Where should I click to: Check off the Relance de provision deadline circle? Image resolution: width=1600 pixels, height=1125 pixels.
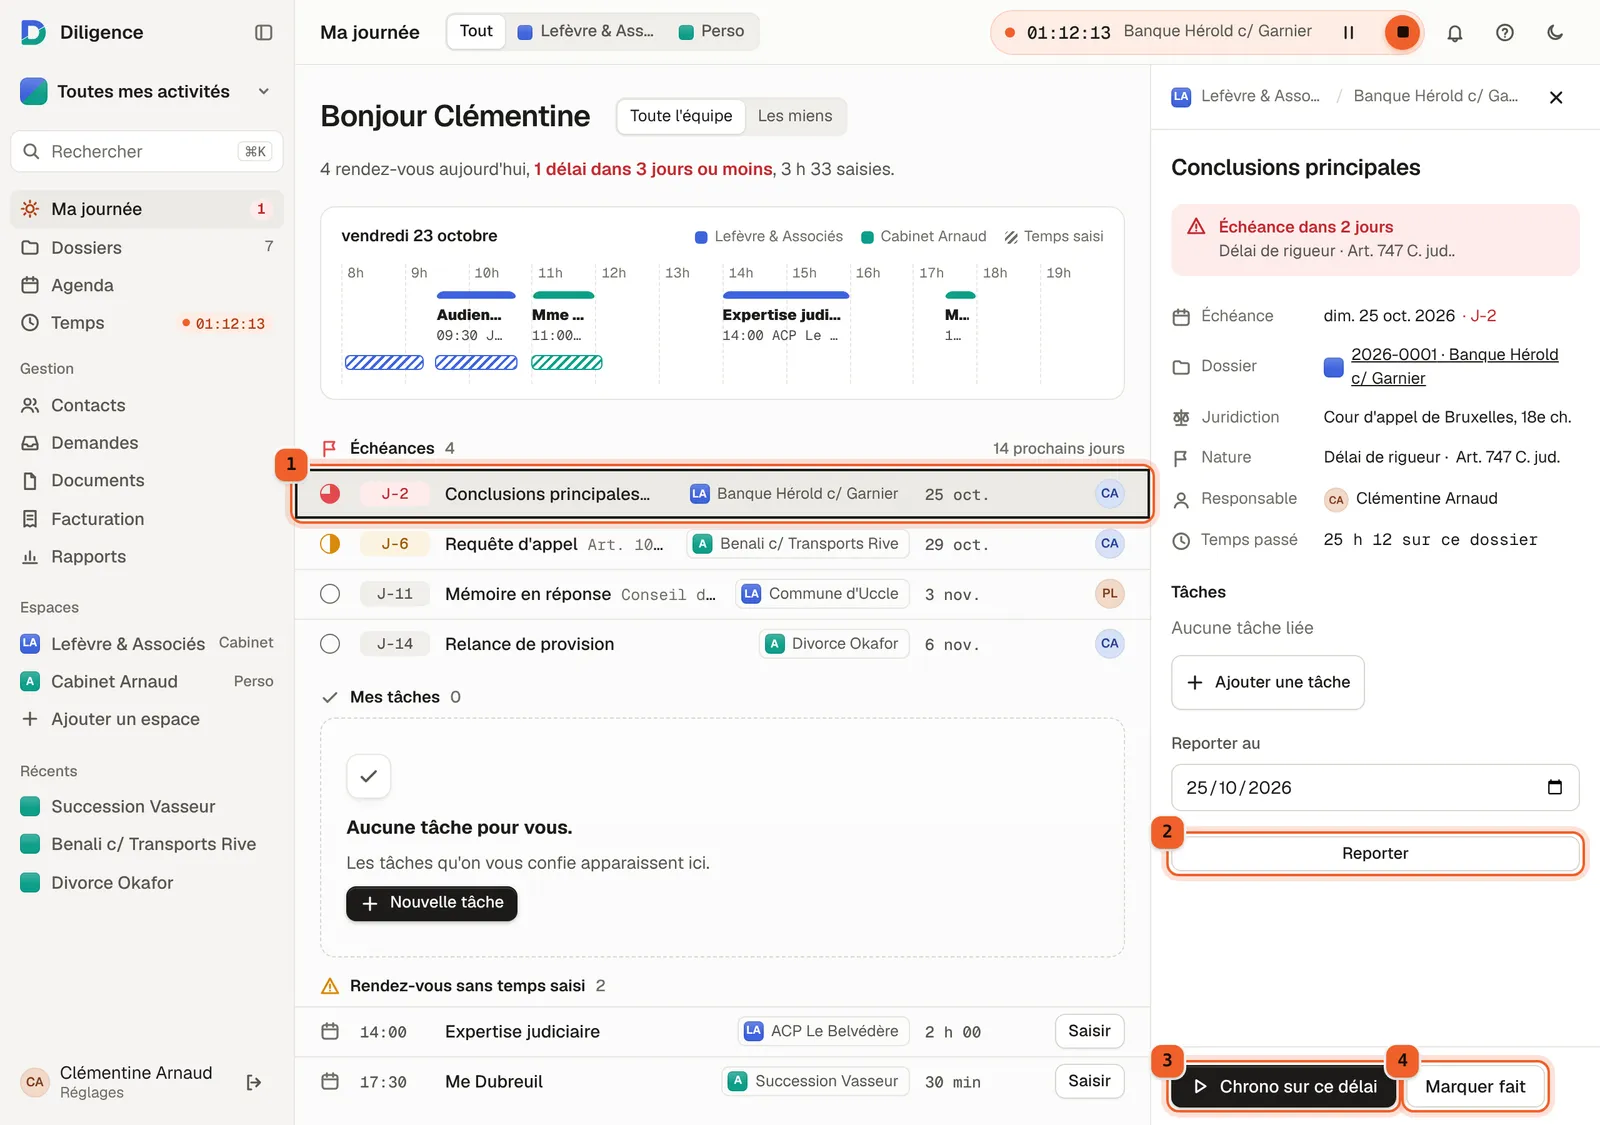point(330,644)
